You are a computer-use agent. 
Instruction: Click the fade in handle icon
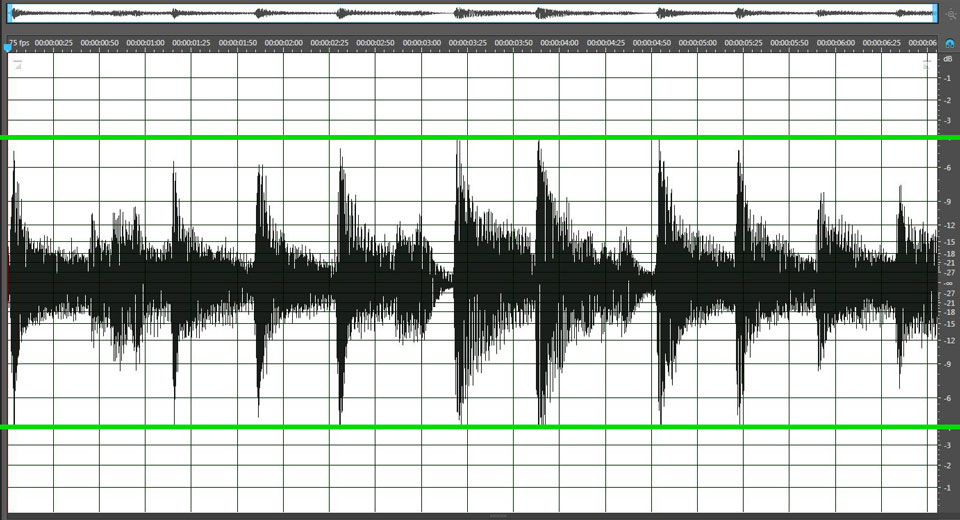click(x=18, y=64)
